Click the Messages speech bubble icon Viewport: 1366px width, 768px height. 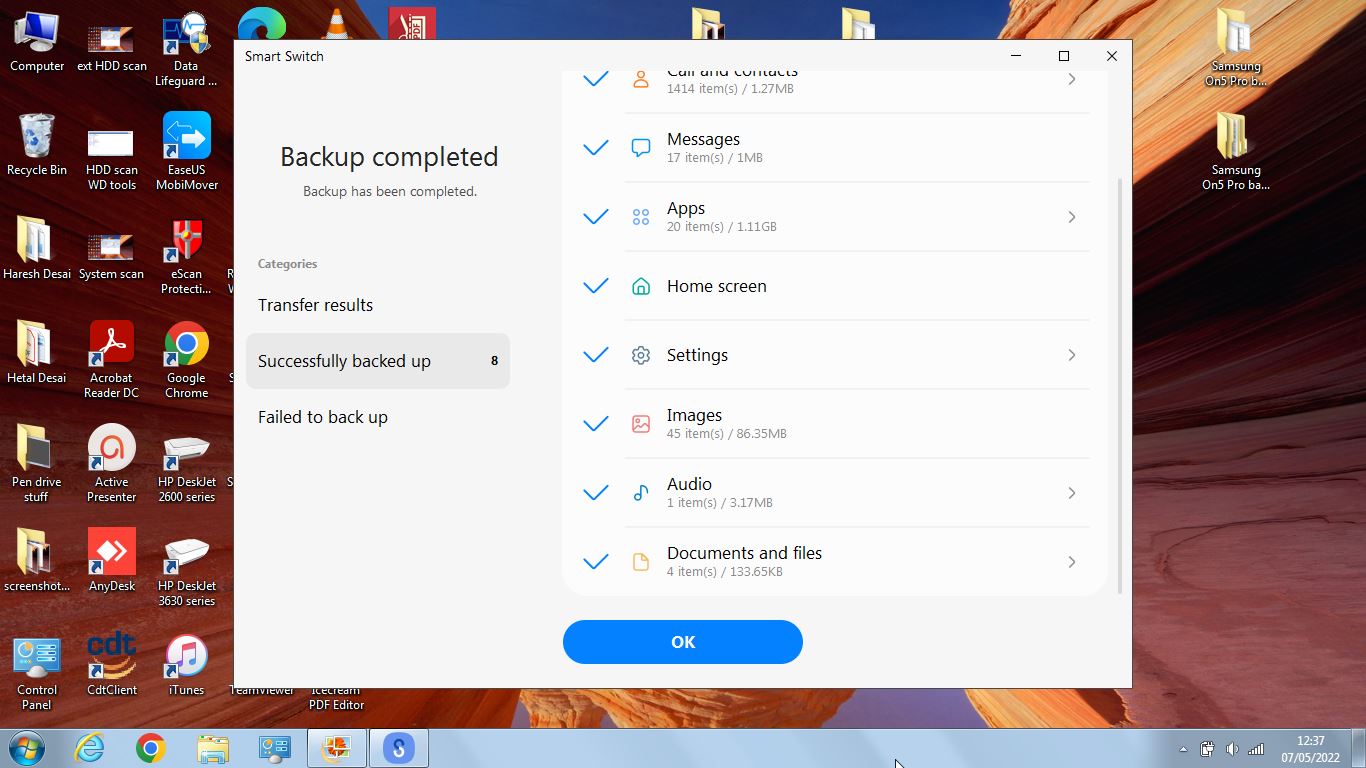[x=641, y=148]
